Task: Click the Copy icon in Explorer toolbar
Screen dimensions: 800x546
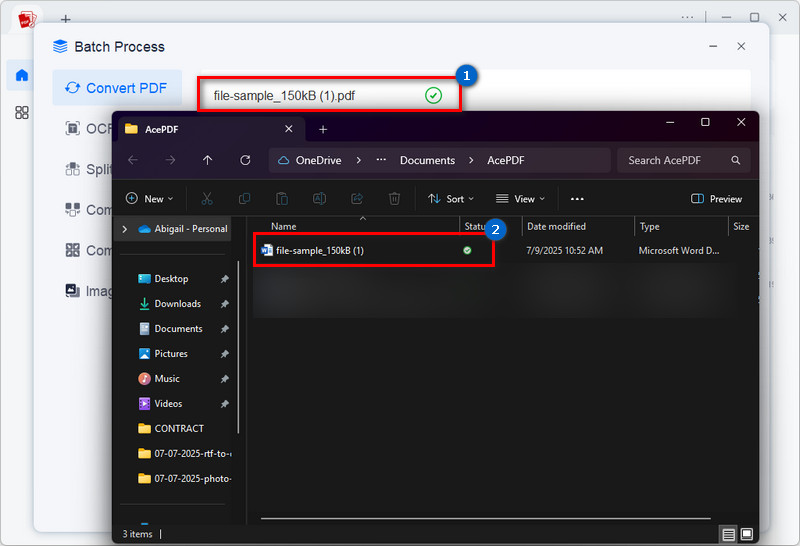Action: pyautogui.click(x=244, y=198)
